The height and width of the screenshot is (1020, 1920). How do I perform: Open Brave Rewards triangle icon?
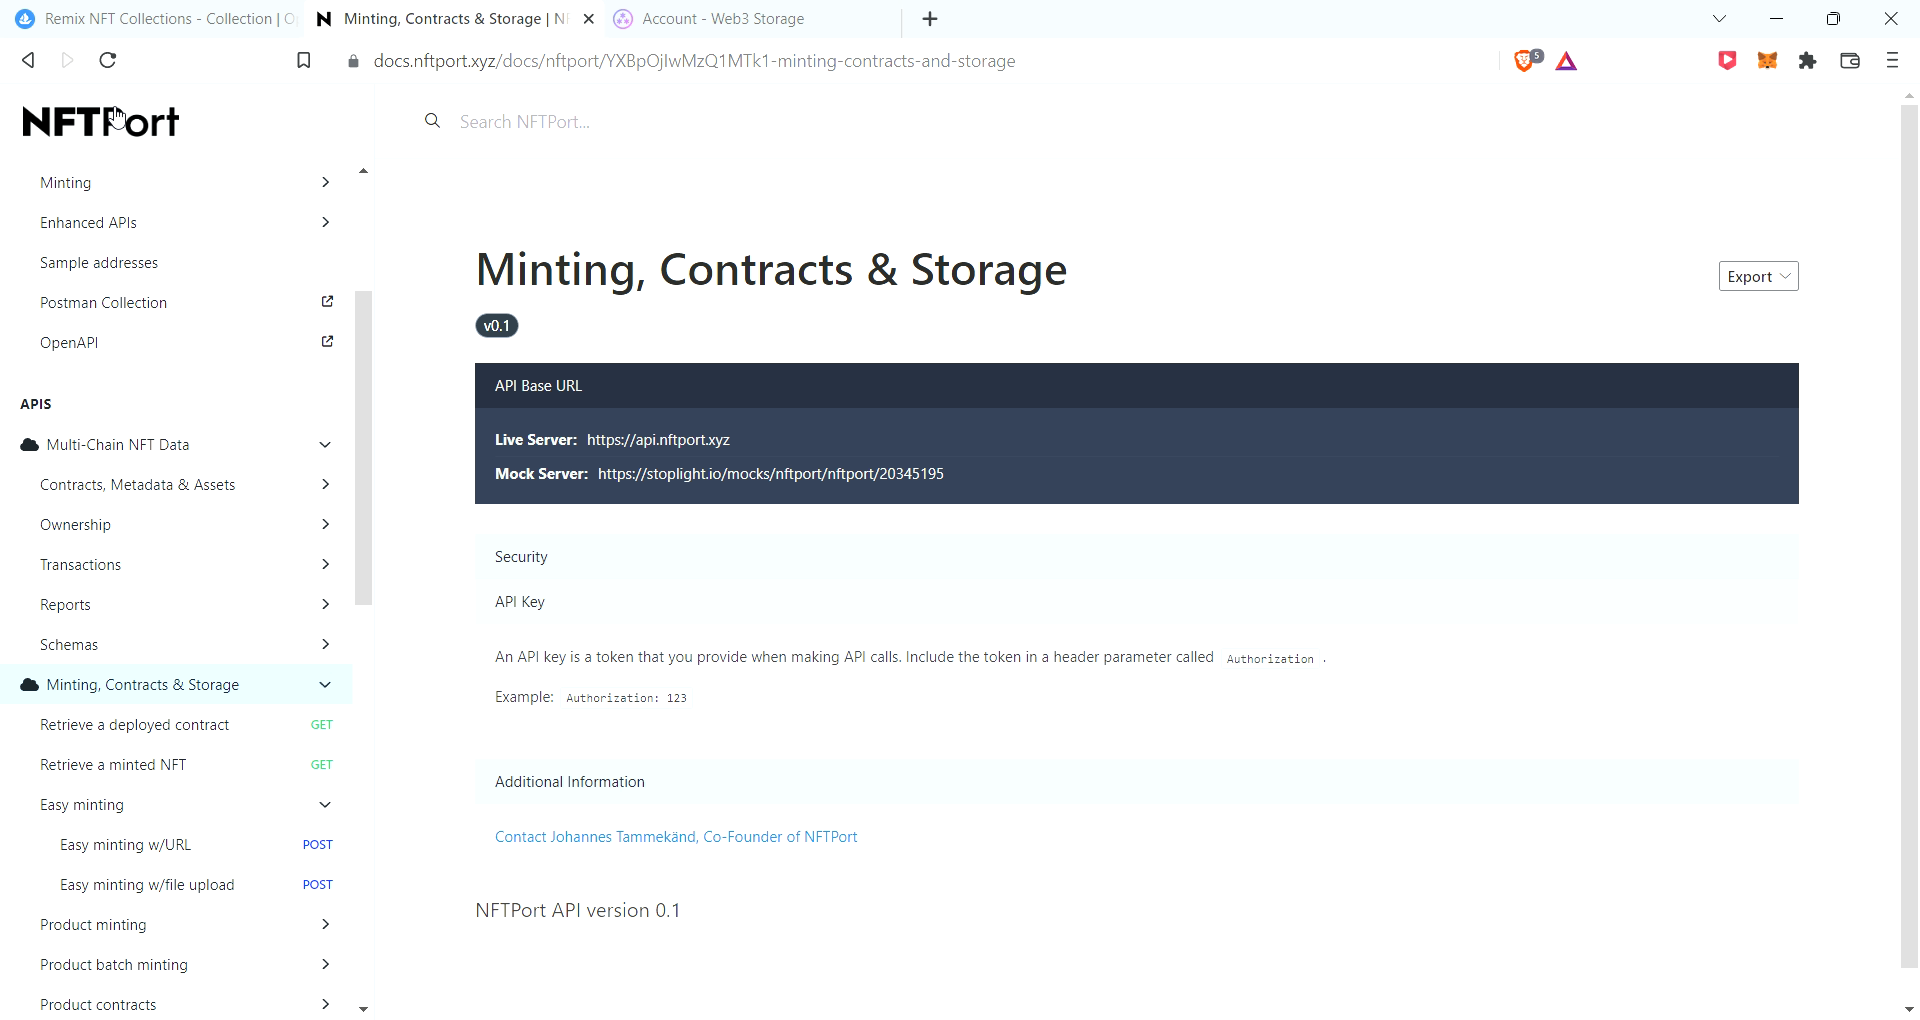(x=1566, y=61)
